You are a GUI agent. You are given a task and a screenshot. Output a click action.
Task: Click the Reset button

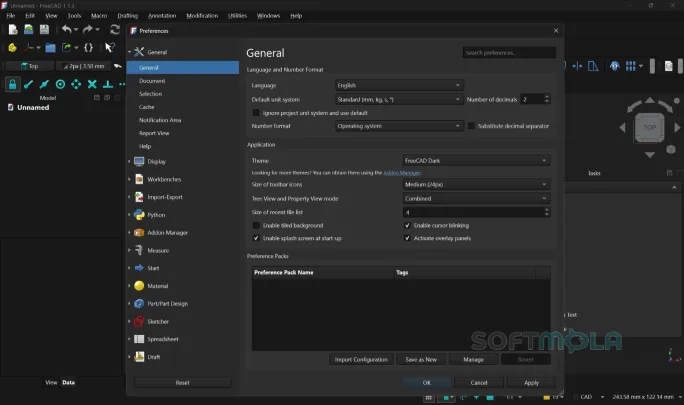[x=182, y=383]
